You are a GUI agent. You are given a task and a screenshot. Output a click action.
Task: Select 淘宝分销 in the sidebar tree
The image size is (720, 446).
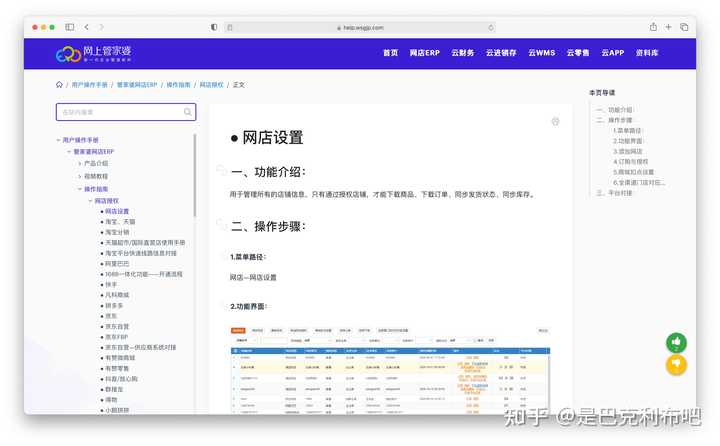(117, 232)
